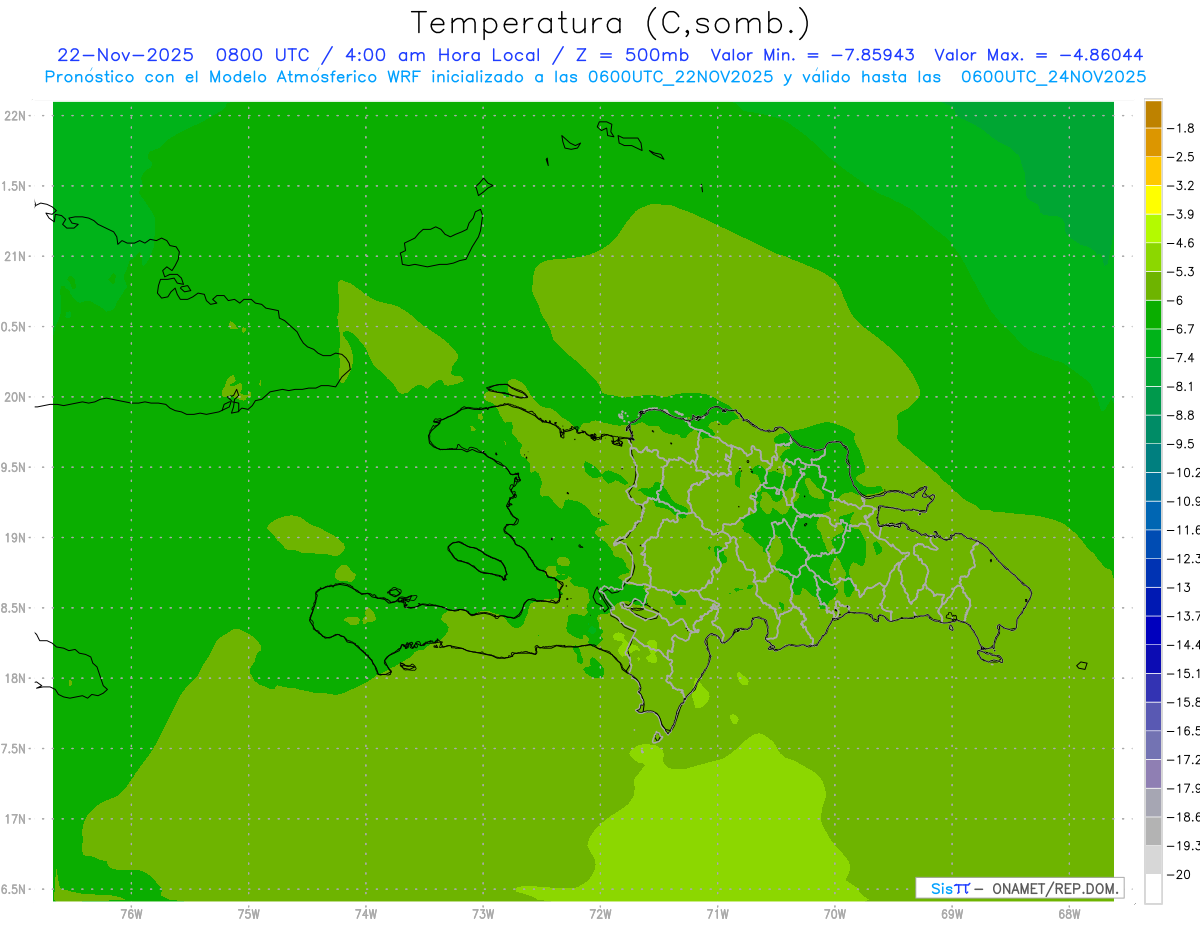
Task: Click the '-13' legend value
Action: (1180, 587)
